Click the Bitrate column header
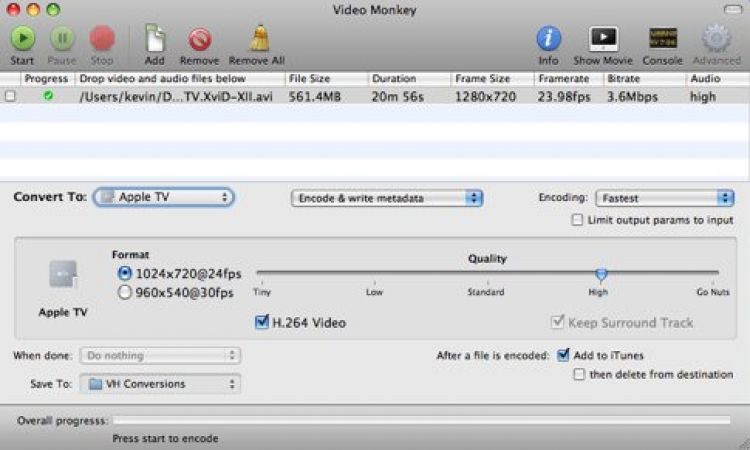Image resolution: width=750 pixels, height=450 pixels. (x=645, y=78)
